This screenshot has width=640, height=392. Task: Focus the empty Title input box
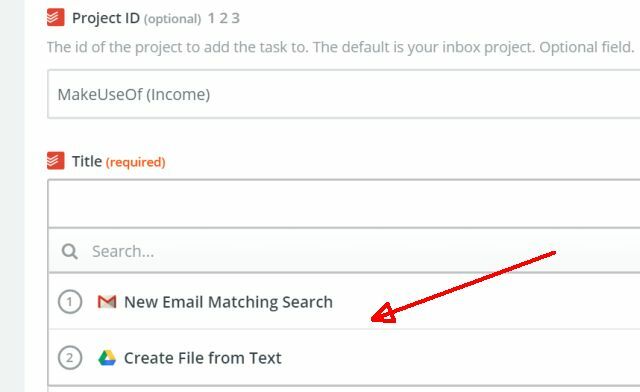(x=344, y=203)
